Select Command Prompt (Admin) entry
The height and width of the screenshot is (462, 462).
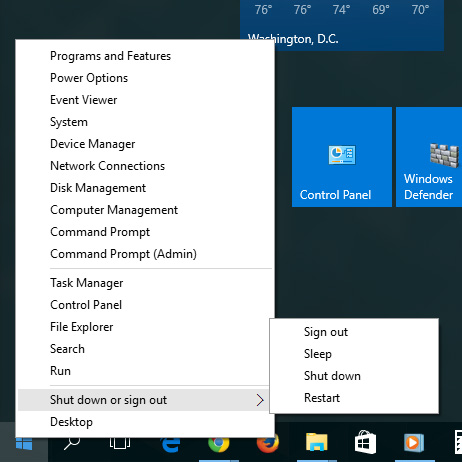[123, 254]
